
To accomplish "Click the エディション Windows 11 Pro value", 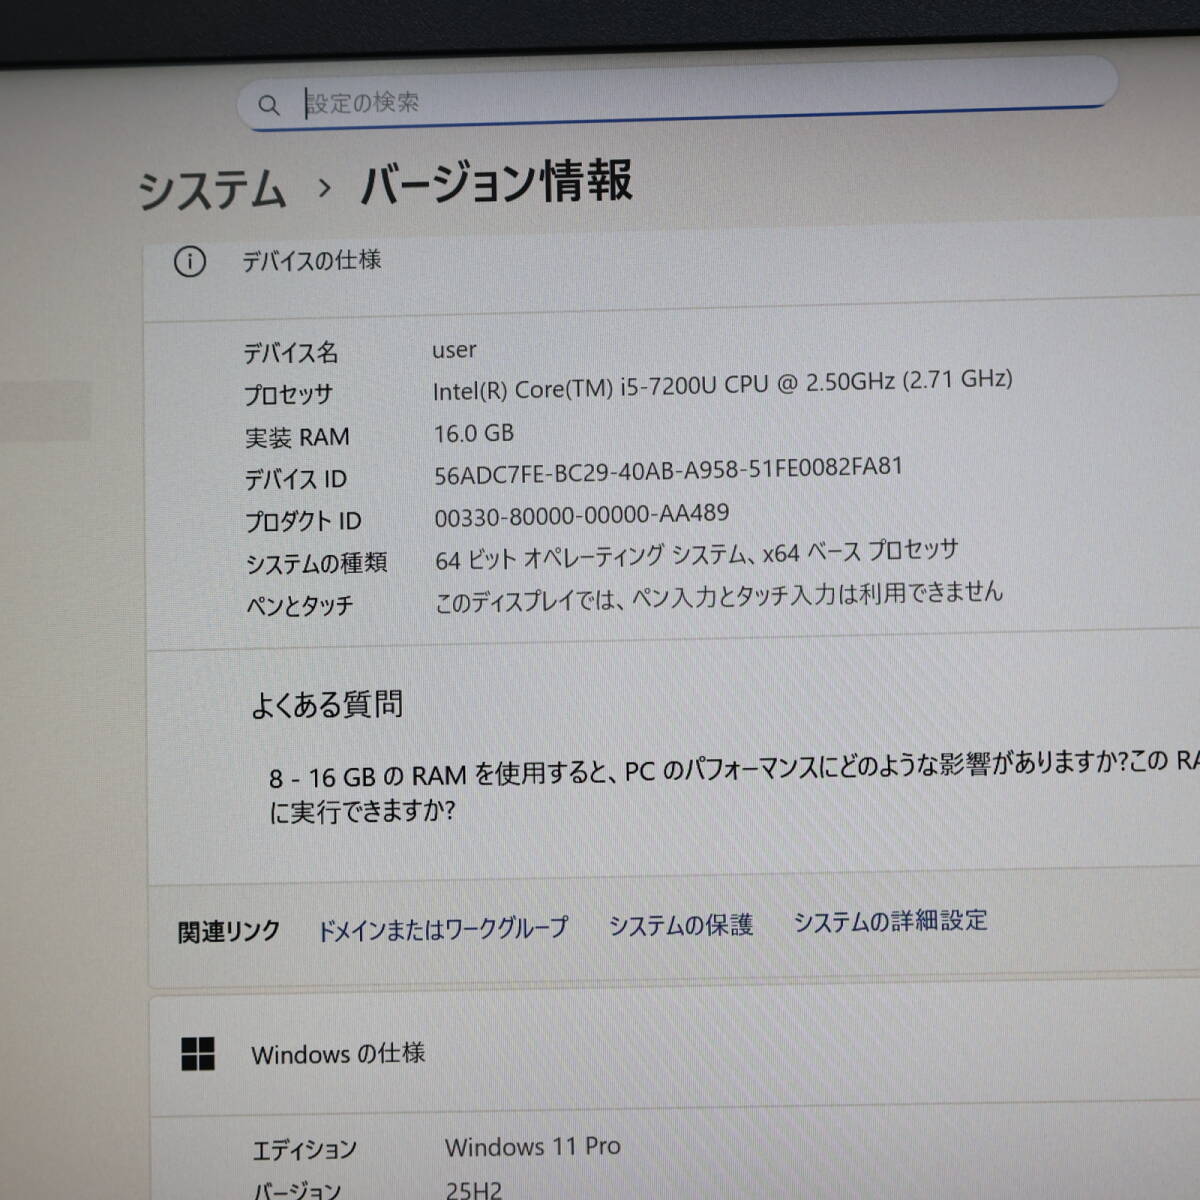I will 532,1147.
